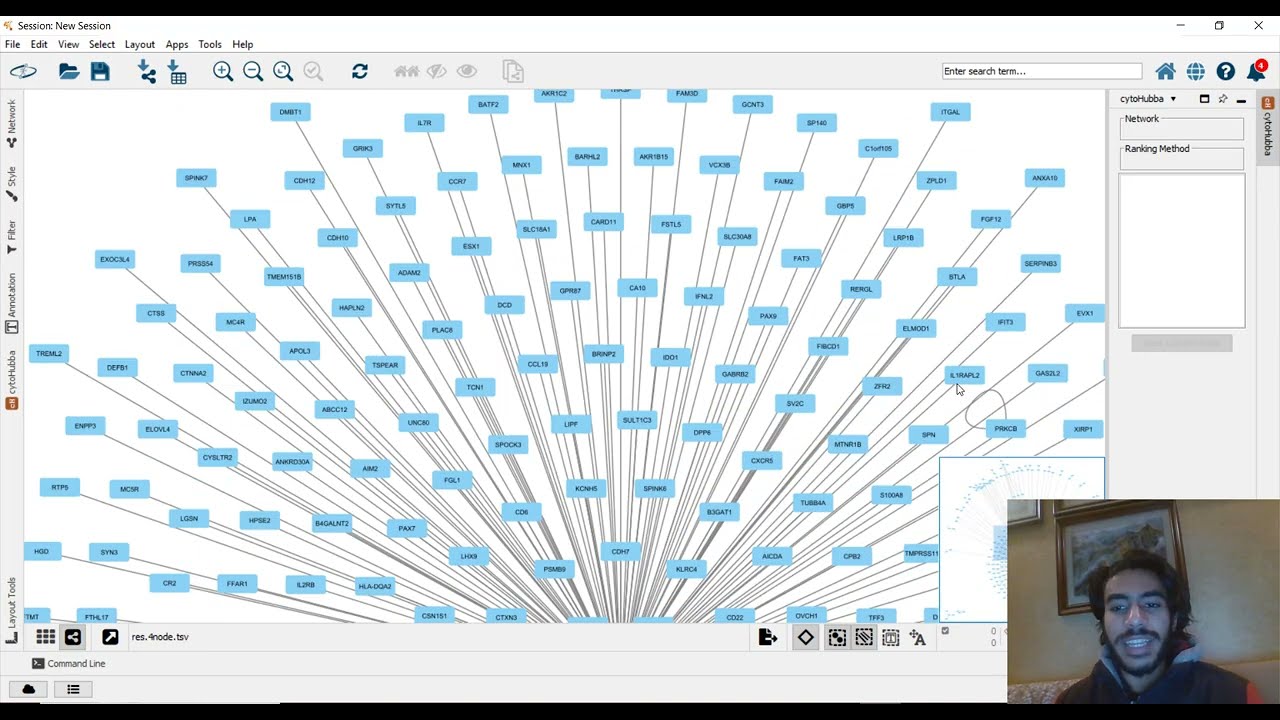1280x720 pixels.
Task: Toggle graphics details diamond icon
Action: tap(805, 637)
